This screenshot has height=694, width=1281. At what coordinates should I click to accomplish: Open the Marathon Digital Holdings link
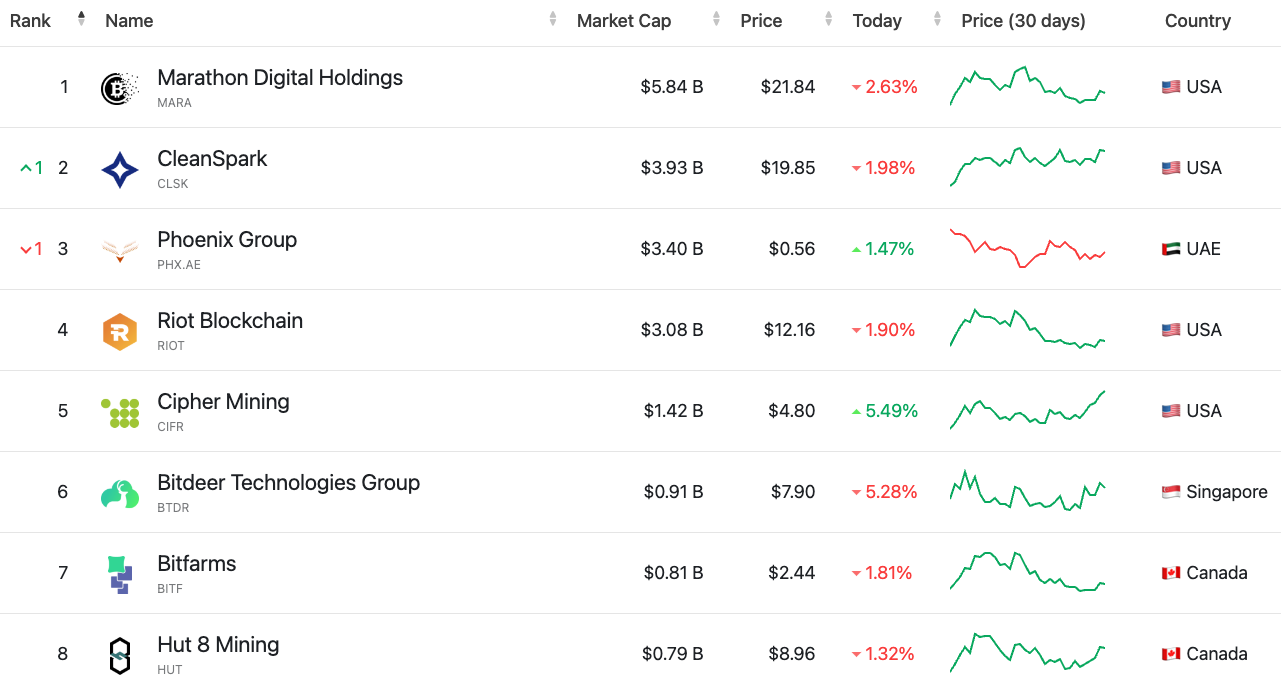(x=280, y=78)
